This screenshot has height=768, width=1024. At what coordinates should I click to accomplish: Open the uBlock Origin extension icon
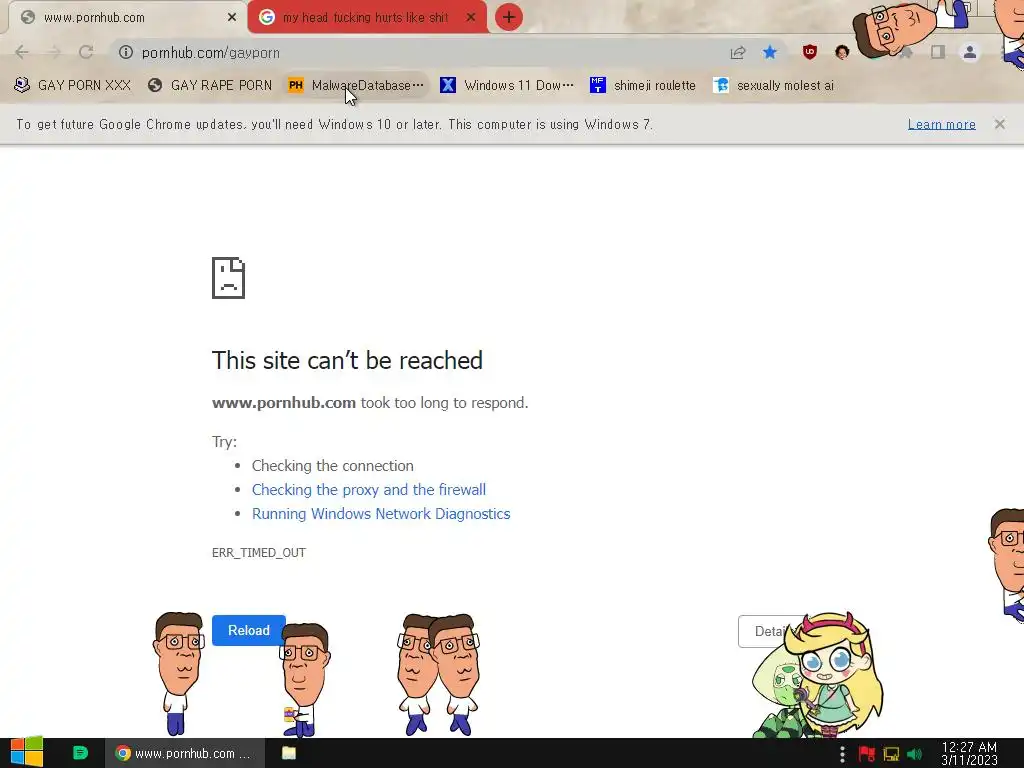coord(810,52)
